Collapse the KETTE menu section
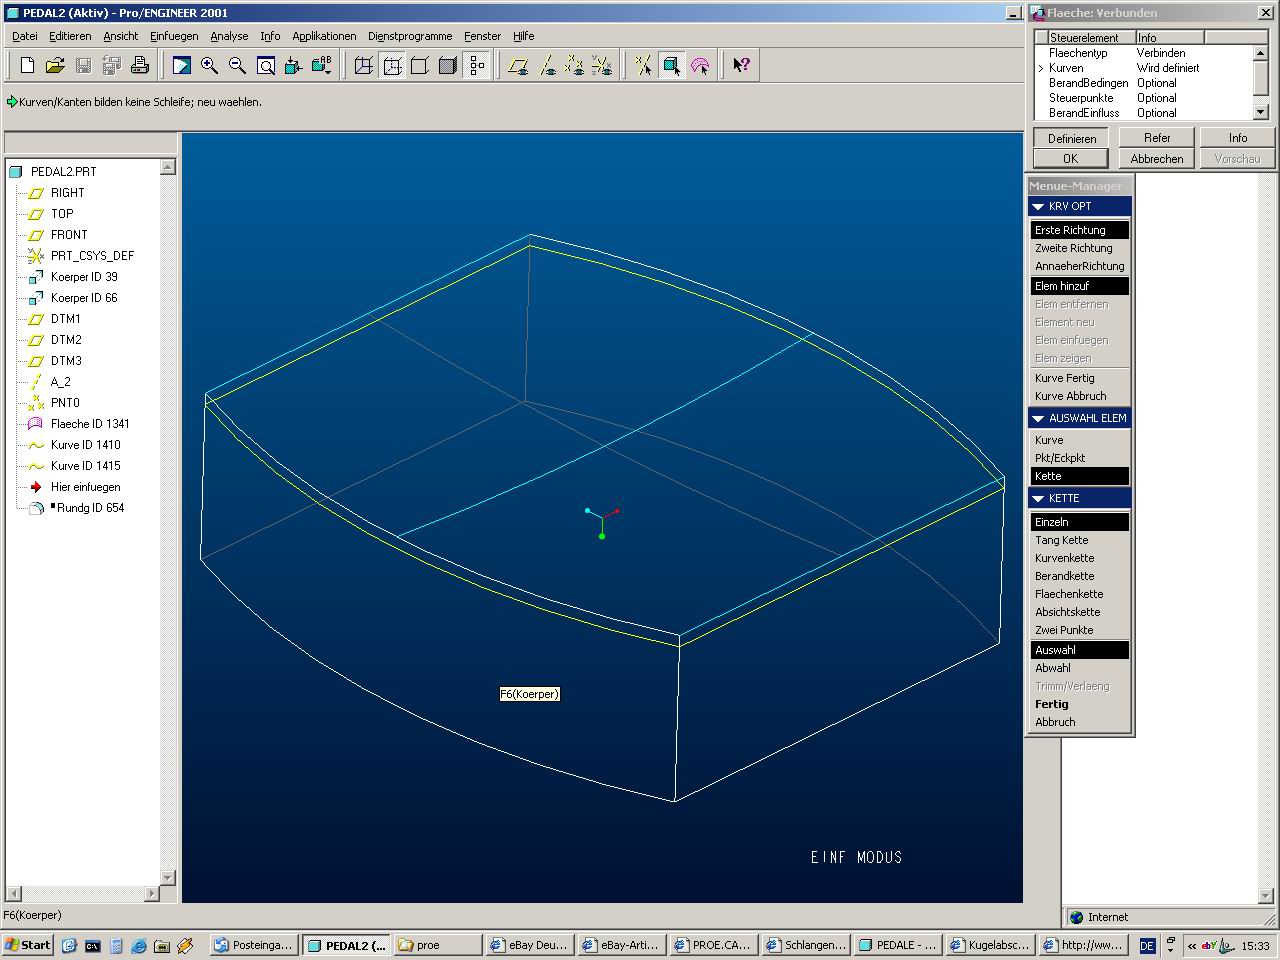Screen dimensions: 1280x960 [1038, 498]
